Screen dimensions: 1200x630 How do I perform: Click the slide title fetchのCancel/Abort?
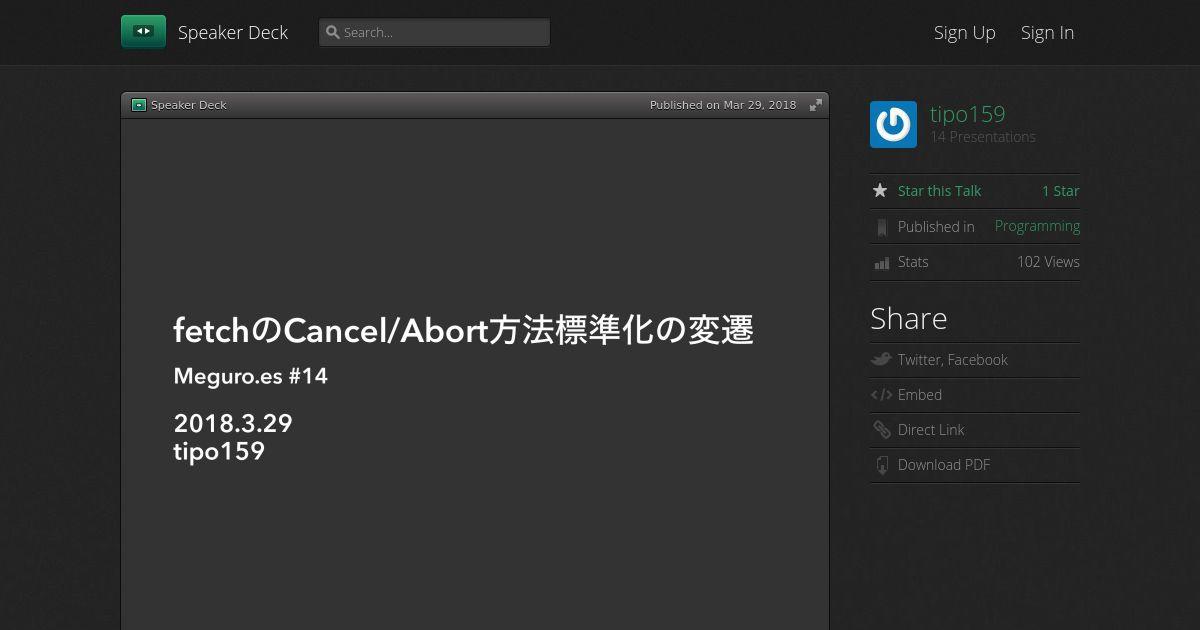point(463,330)
